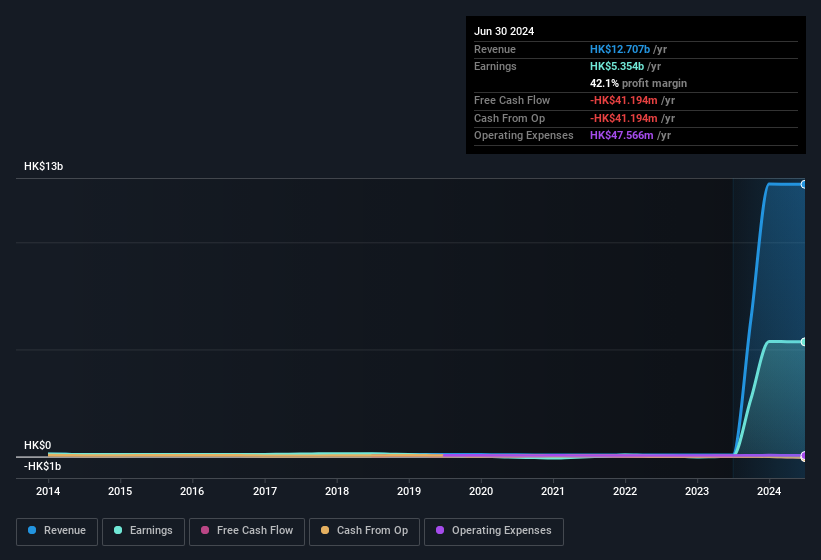Screen dimensions: 821x560
Task: Click the Operating Expenses tooltip row label
Action: (x=524, y=136)
